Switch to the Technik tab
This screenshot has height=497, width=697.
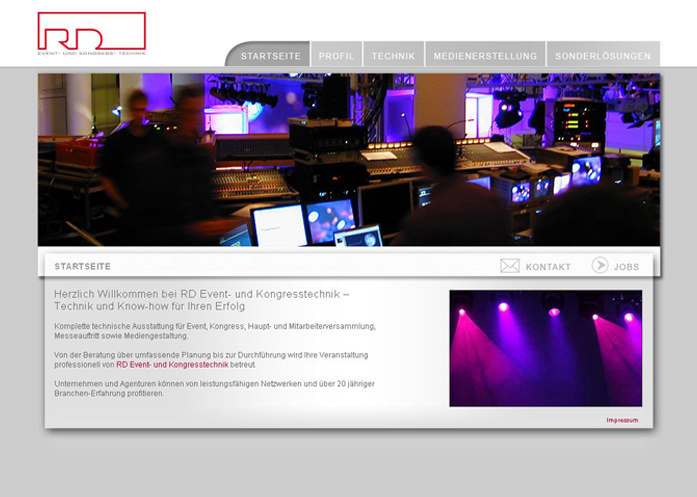393,54
